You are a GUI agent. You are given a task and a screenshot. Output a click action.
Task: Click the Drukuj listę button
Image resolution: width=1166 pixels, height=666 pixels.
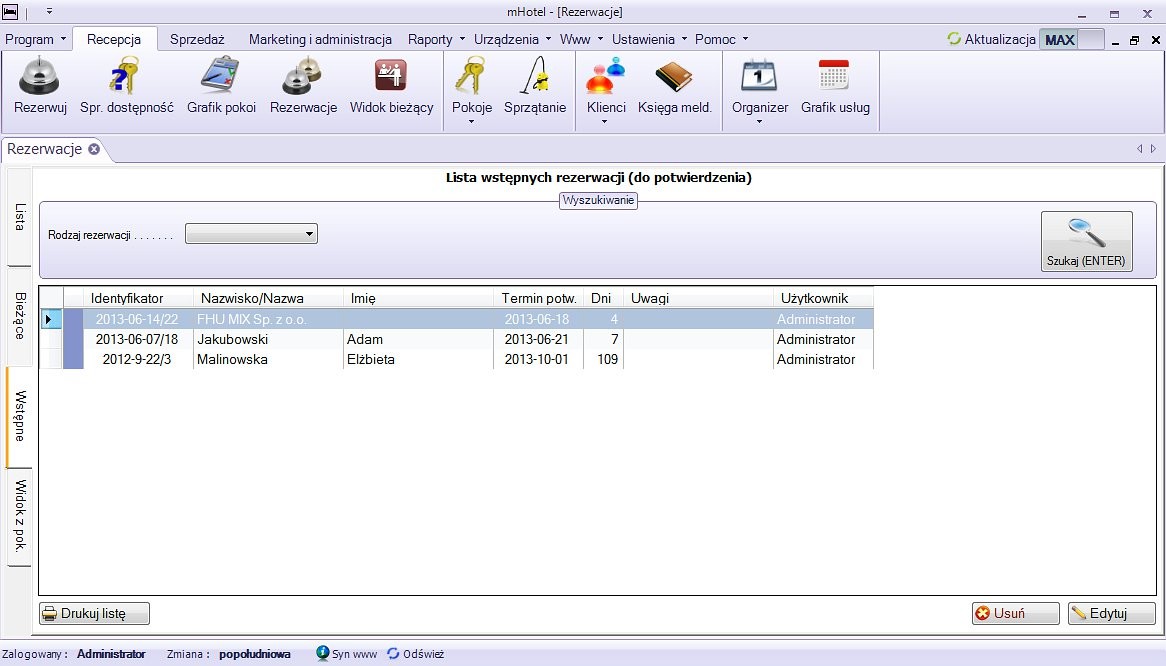[x=94, y=613]
